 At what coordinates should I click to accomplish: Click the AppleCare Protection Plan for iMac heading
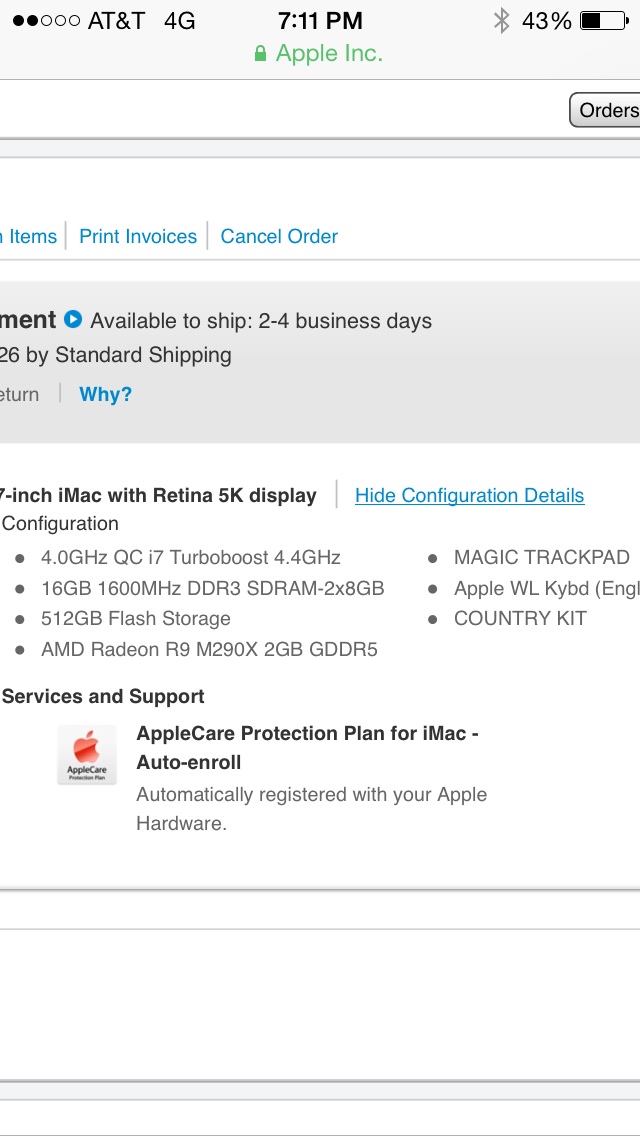(307, 748)
